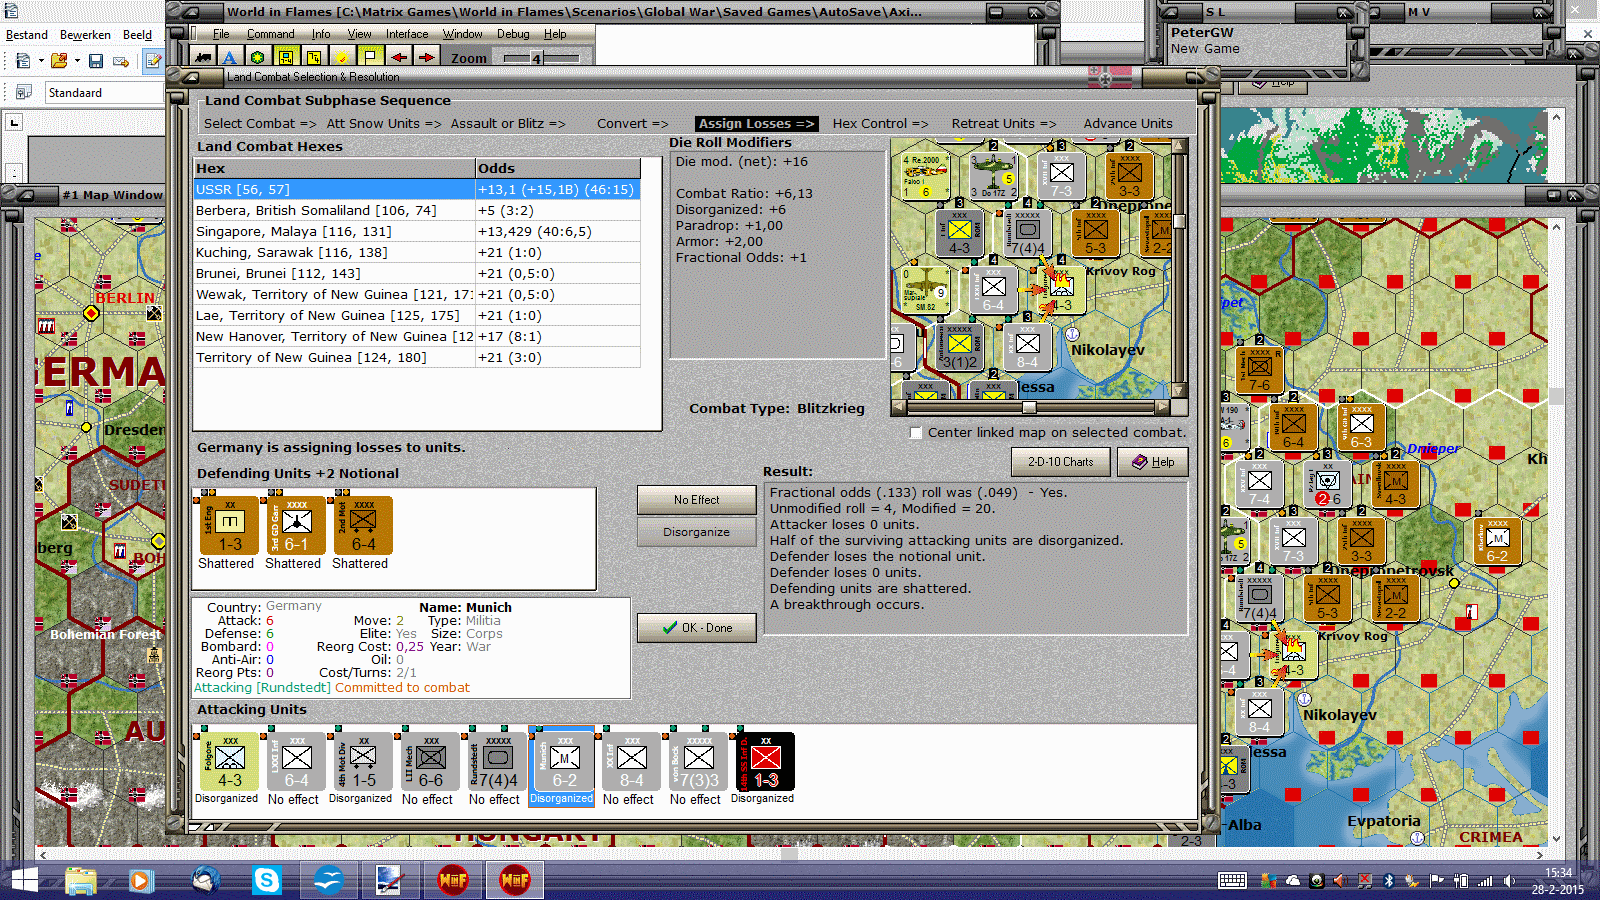This screenshot has height=900, width=1600.
Task: Open the Debug menu
Action: pos(513,34)
